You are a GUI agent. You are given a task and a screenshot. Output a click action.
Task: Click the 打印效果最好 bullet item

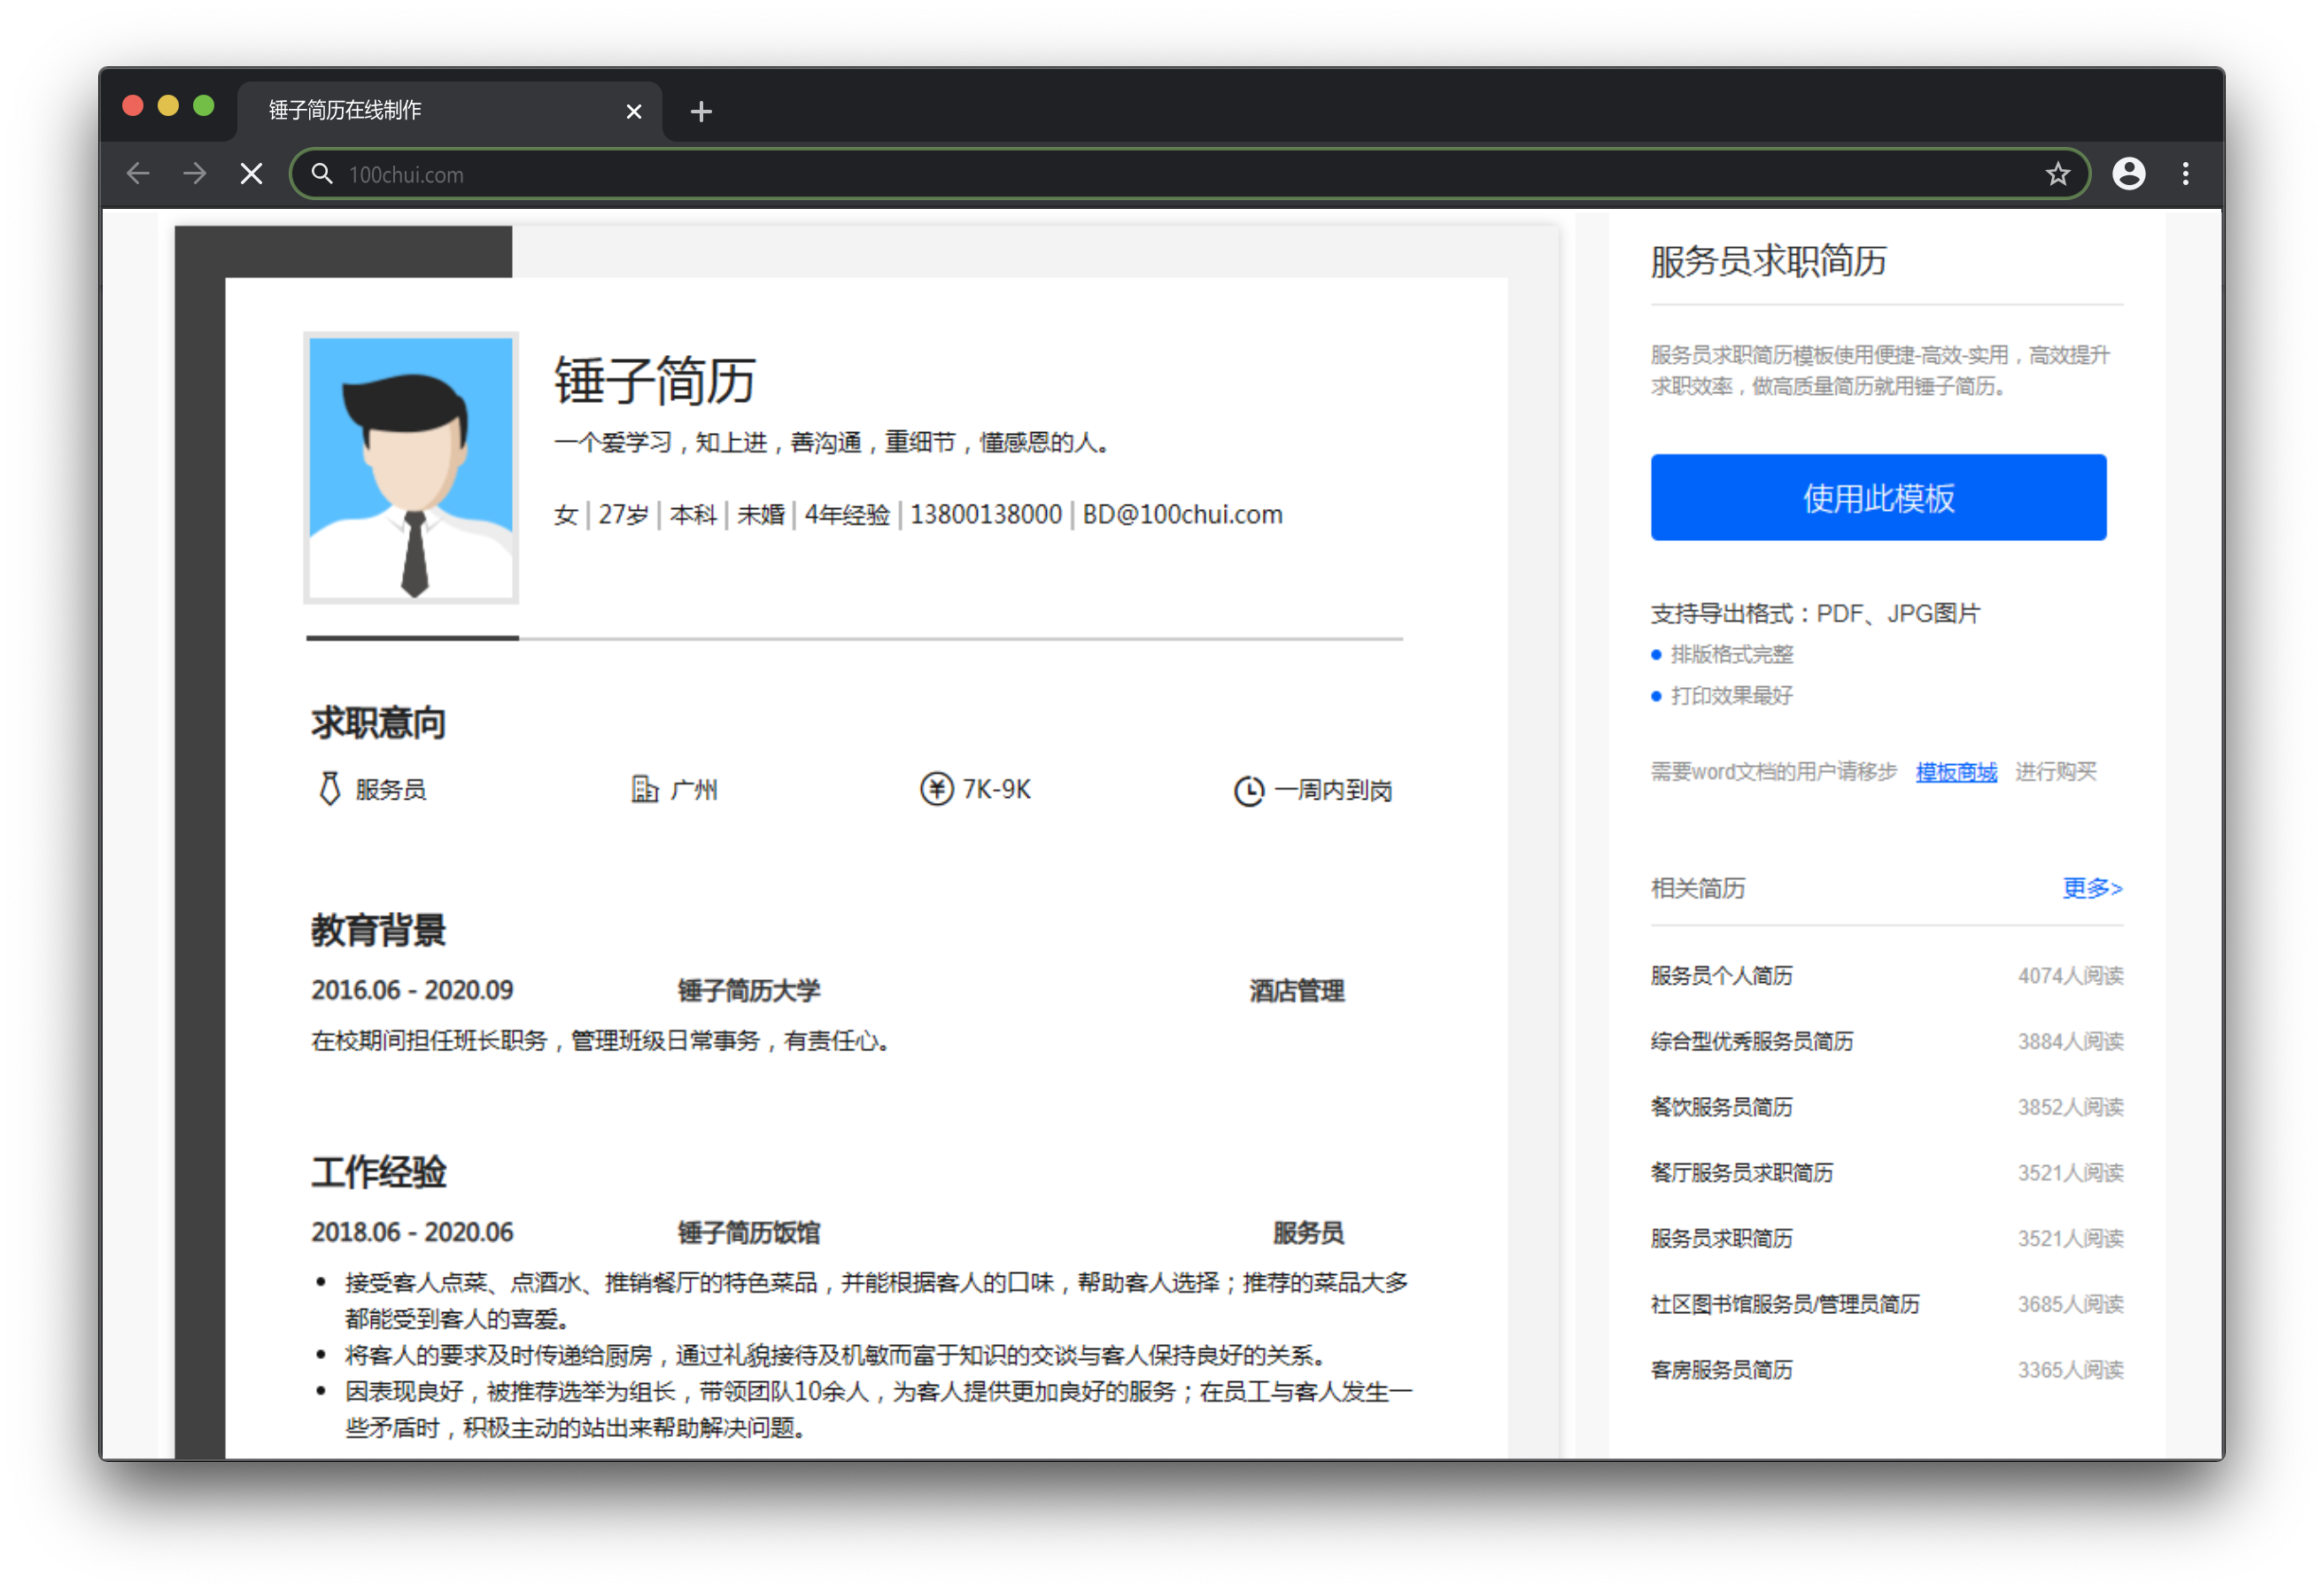tap(1731, 695)
